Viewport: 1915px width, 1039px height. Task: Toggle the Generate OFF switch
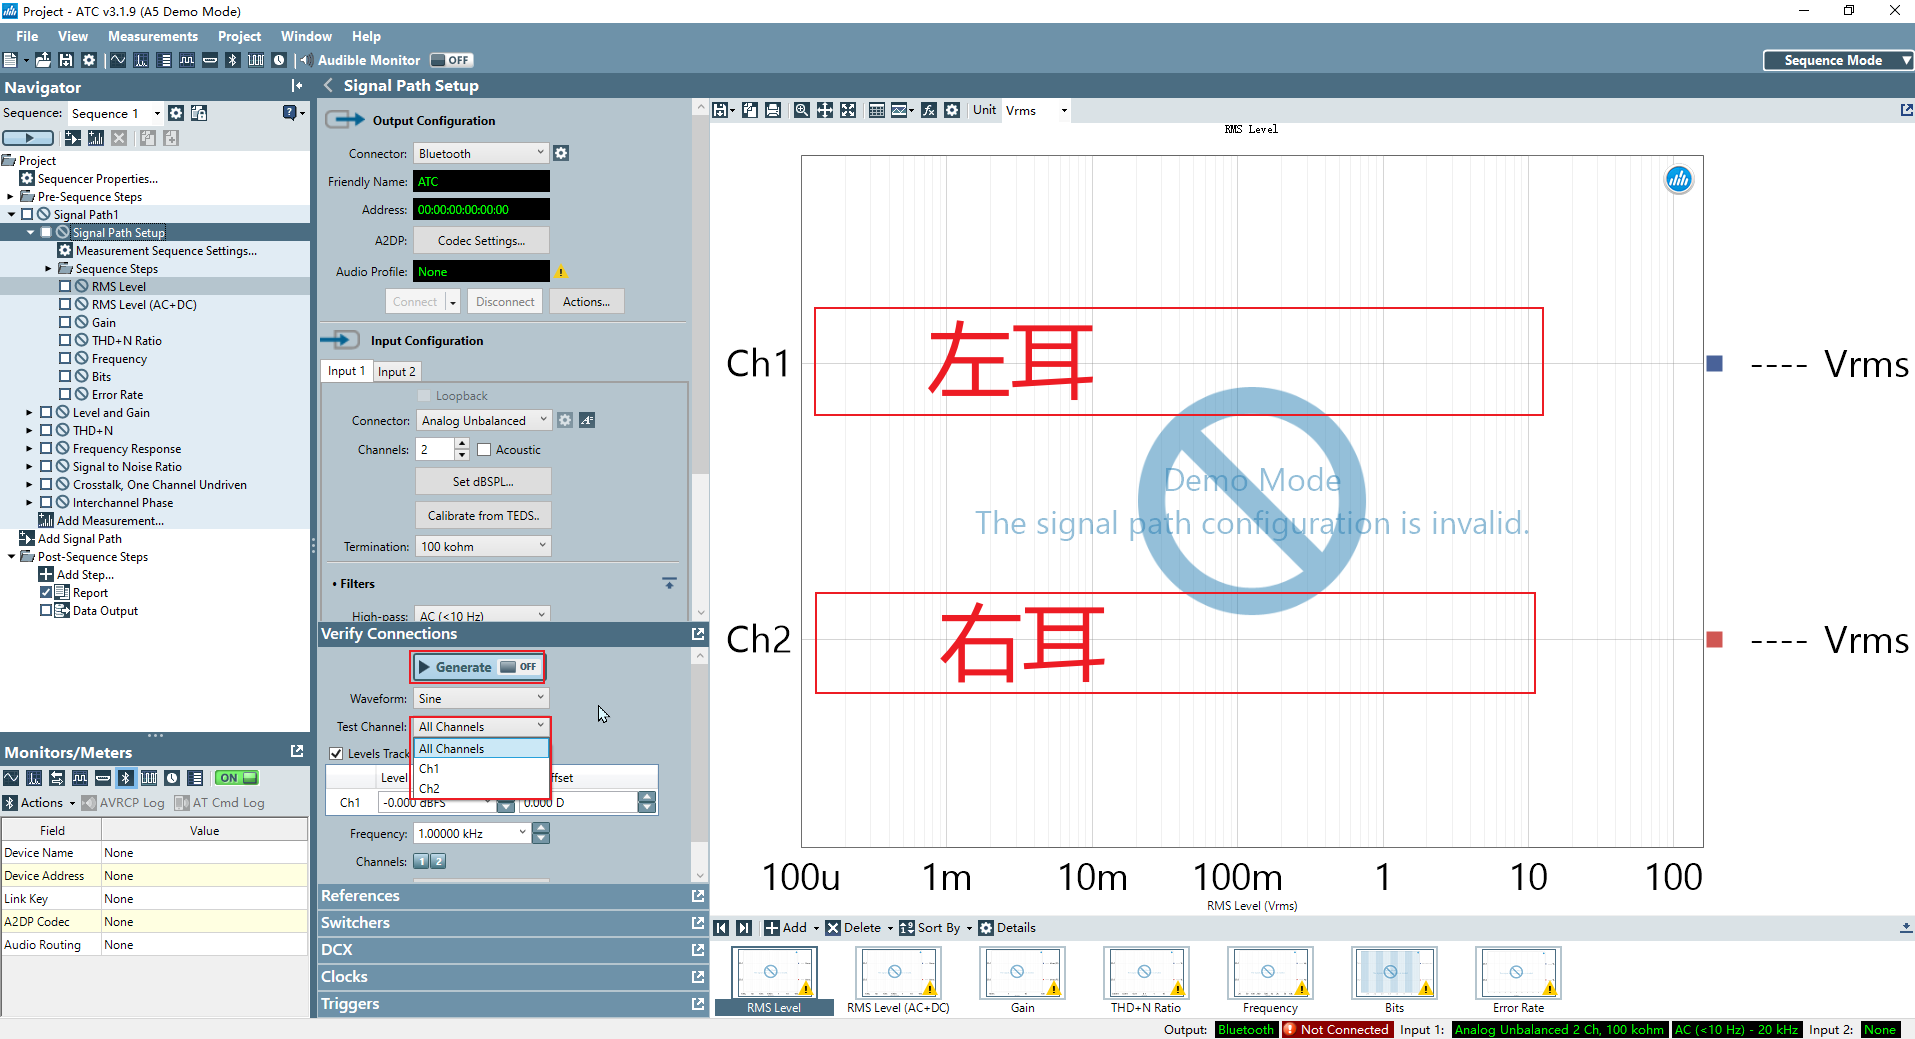pos(519,667)
